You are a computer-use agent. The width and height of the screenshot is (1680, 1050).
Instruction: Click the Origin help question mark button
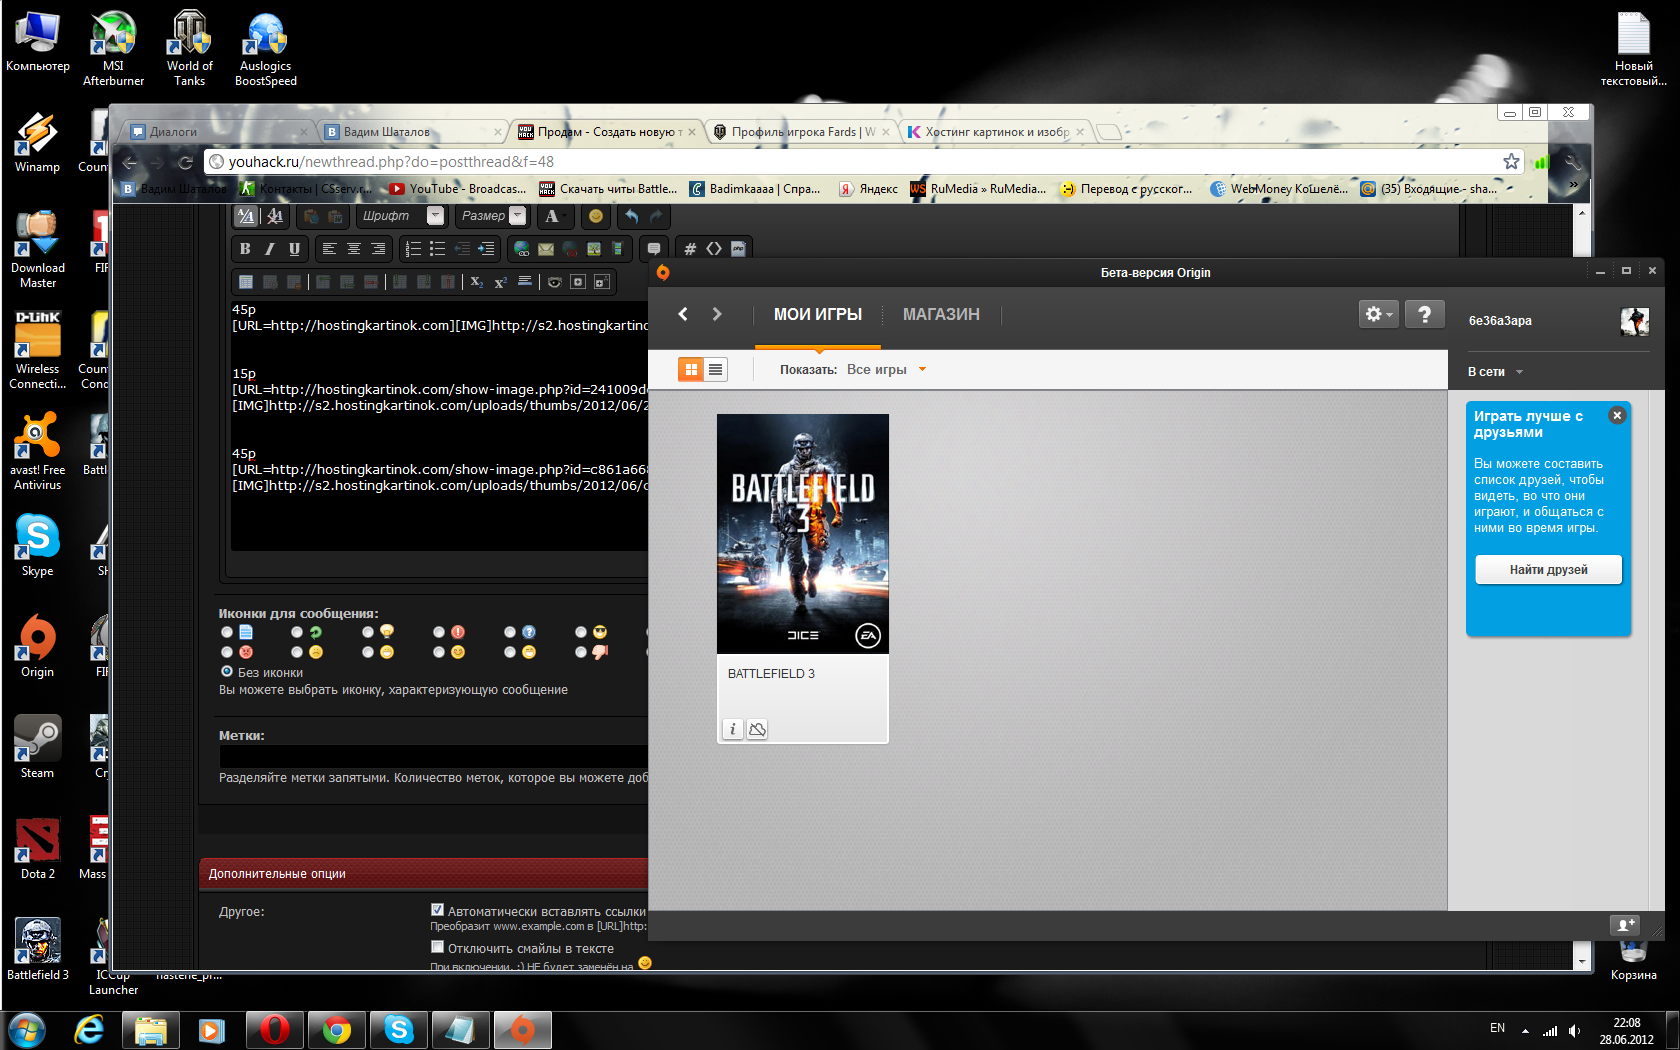click(1424, 314)
